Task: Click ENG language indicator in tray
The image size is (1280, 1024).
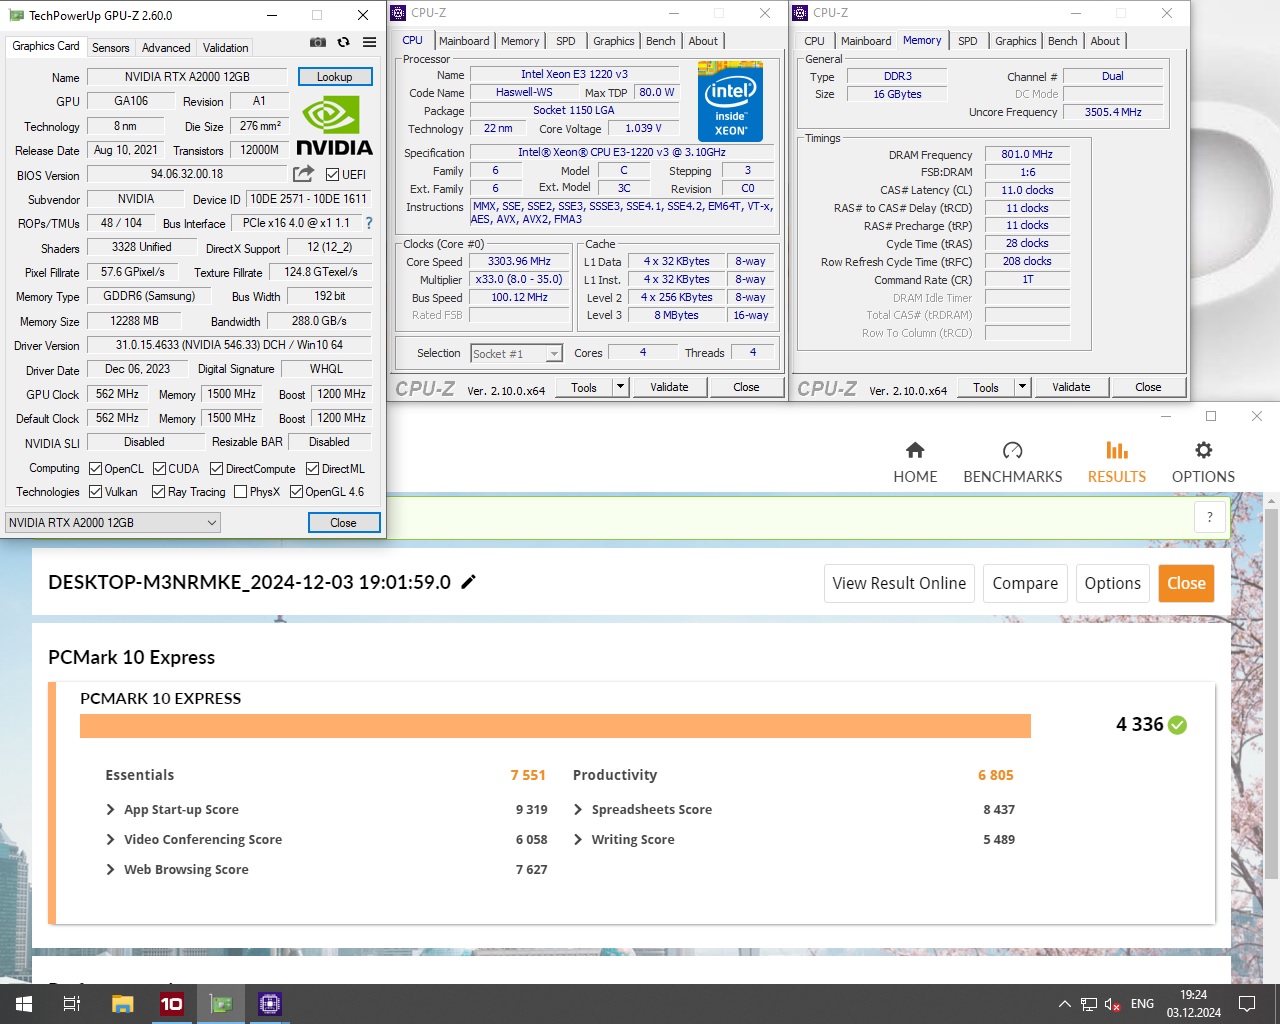Action: point(1142,1004)
